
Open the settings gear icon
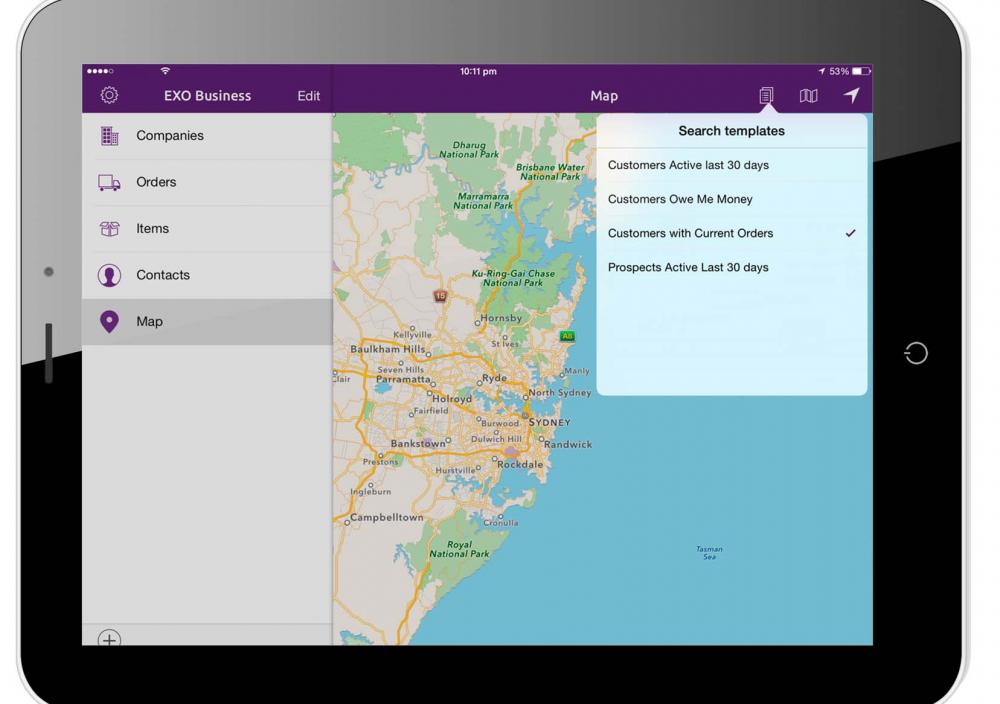coord(109,95)
